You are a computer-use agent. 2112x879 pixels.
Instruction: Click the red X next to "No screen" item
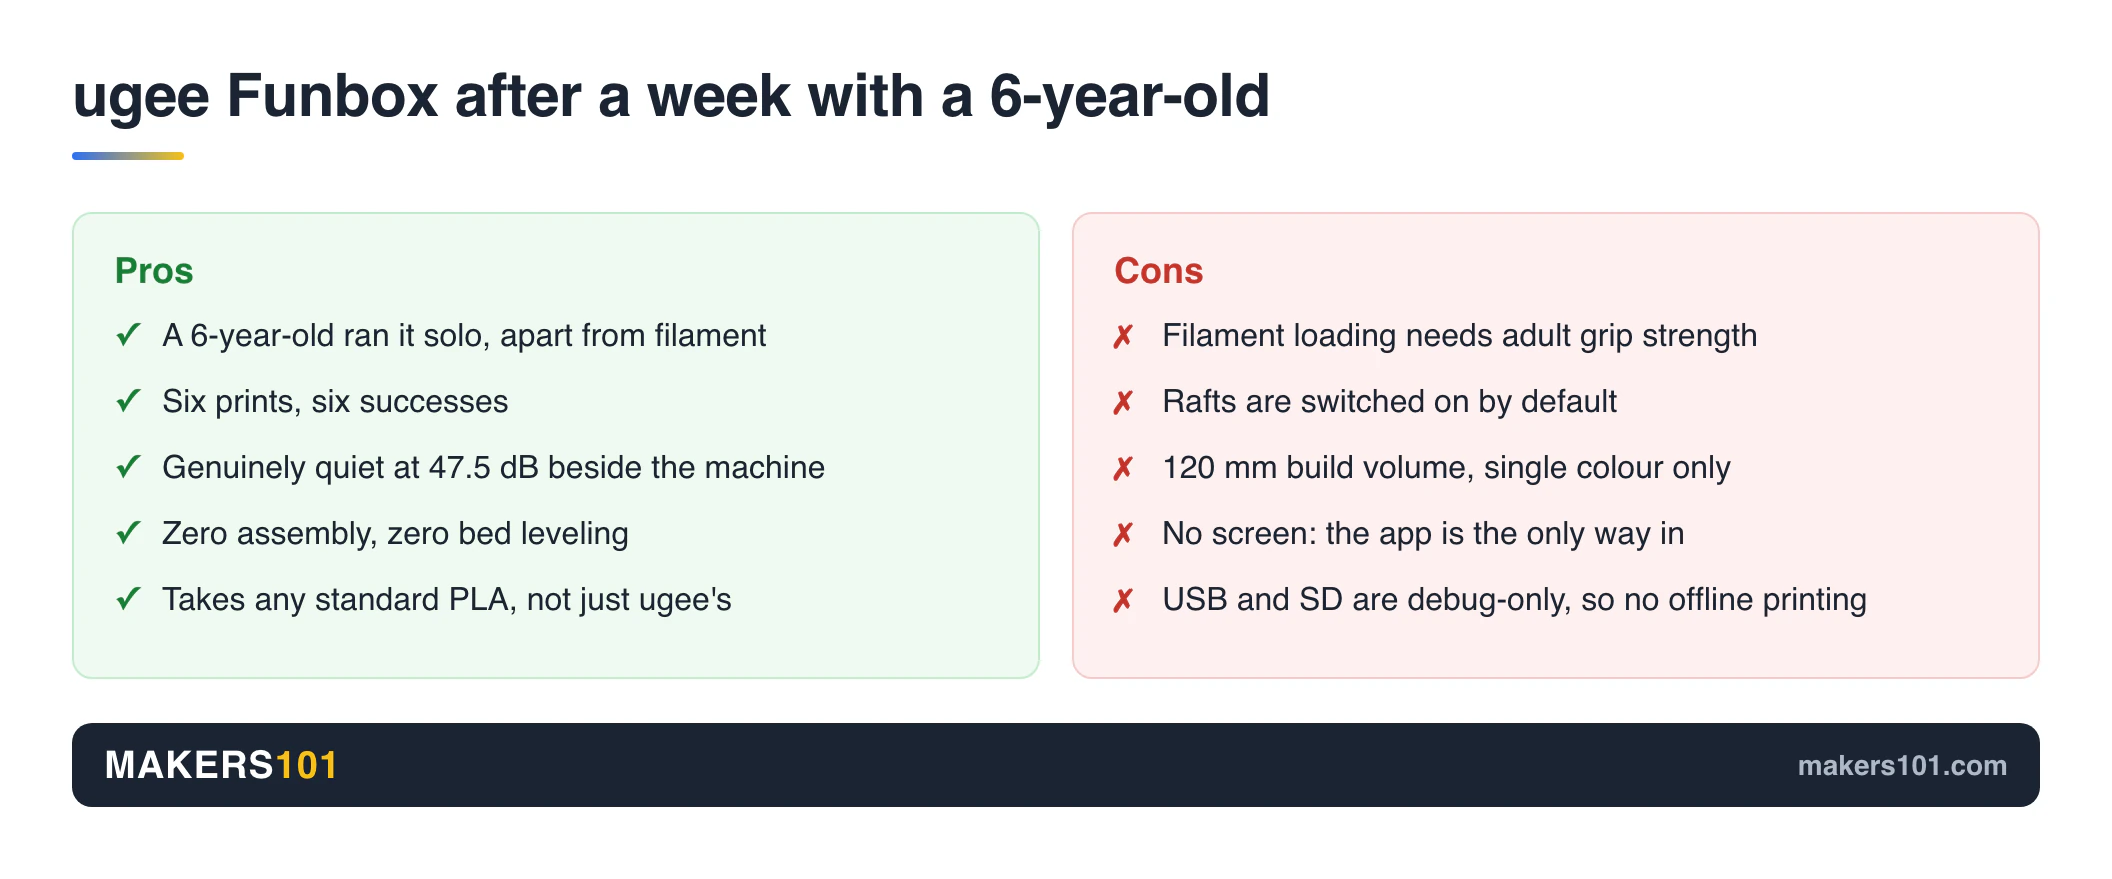1123,534
